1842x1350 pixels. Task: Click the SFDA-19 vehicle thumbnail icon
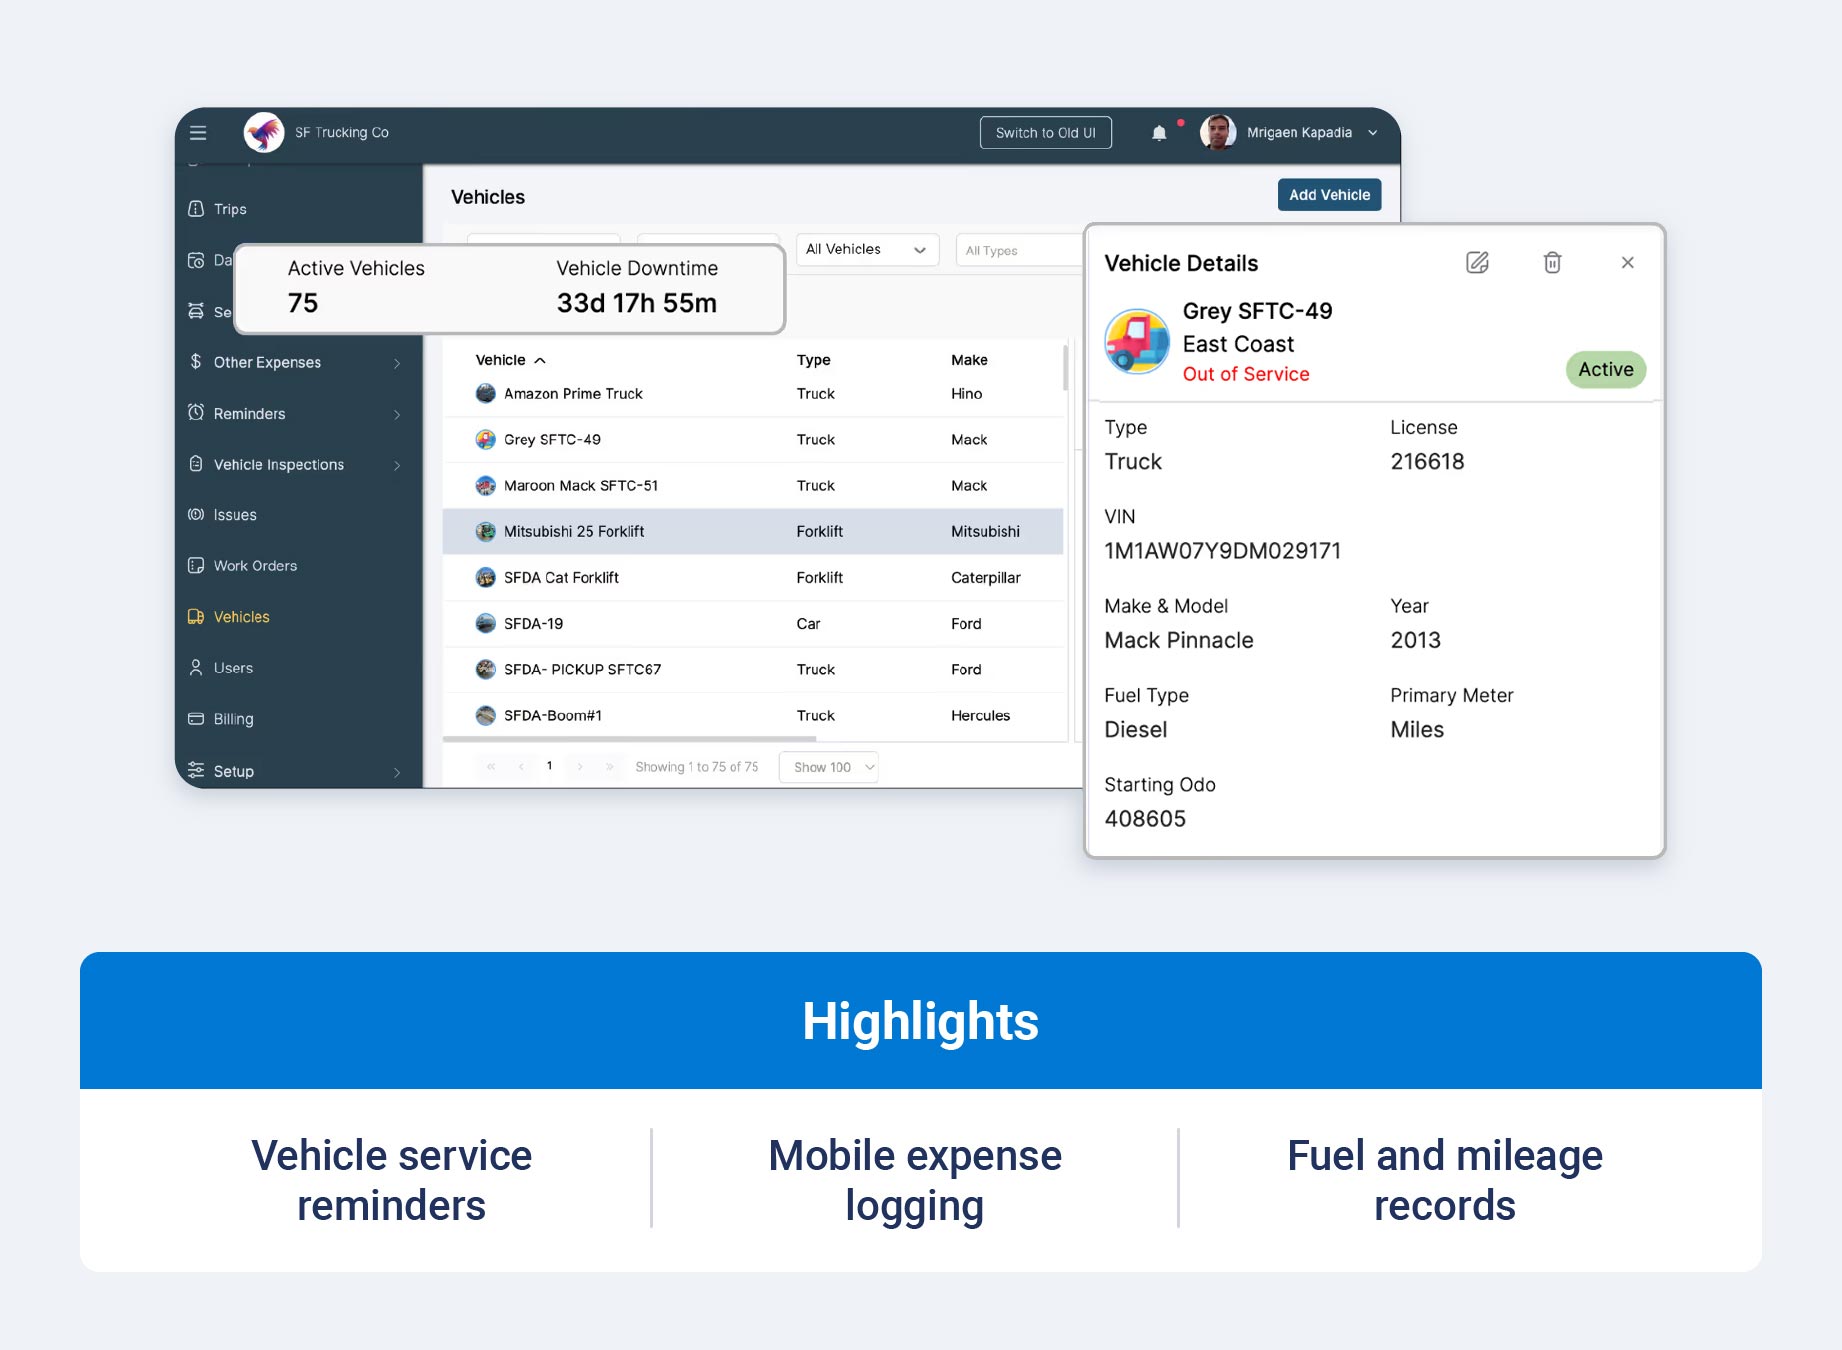pyautogui.click(x=486, y=623)
